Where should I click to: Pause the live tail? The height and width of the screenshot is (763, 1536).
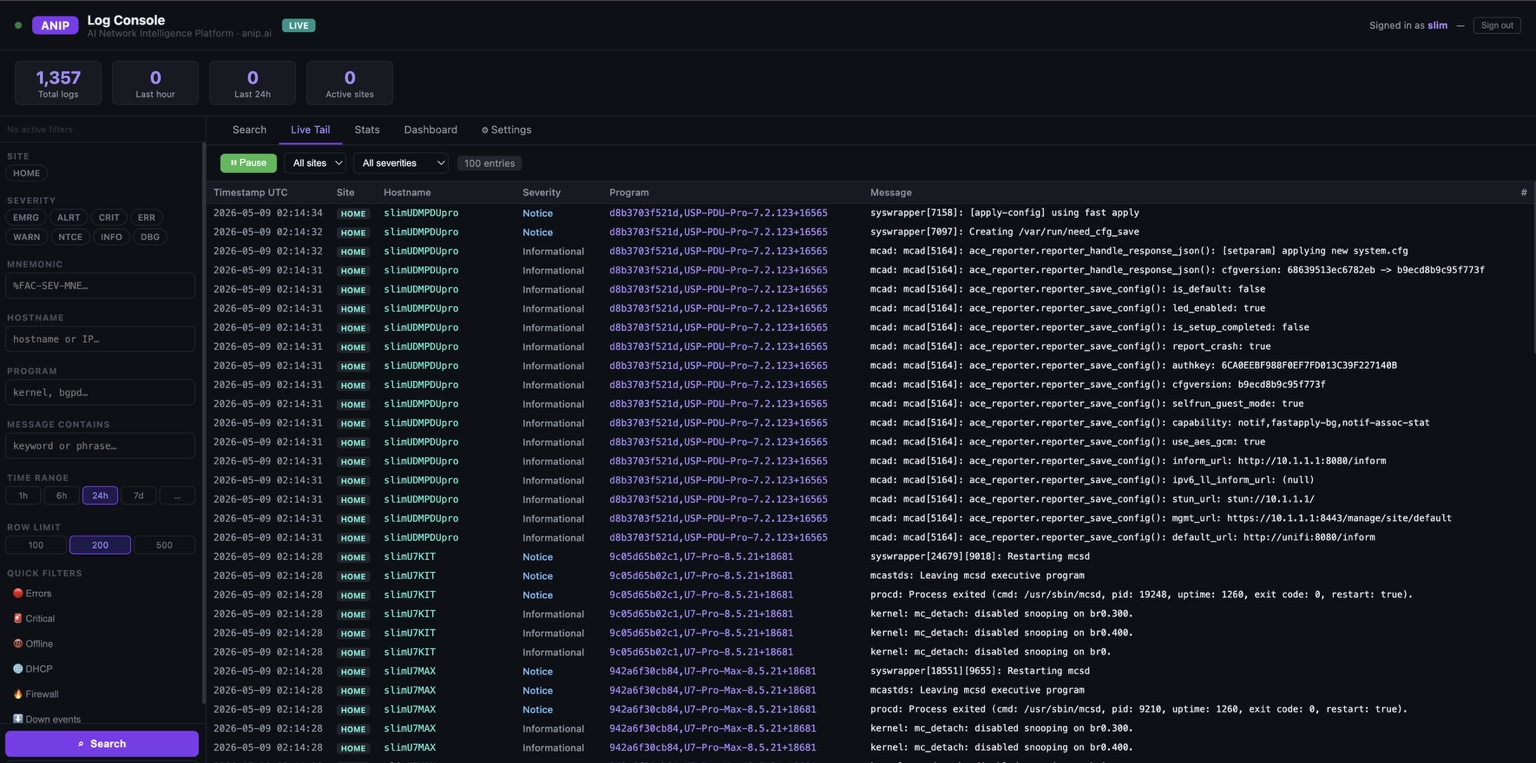pos(248,163)
